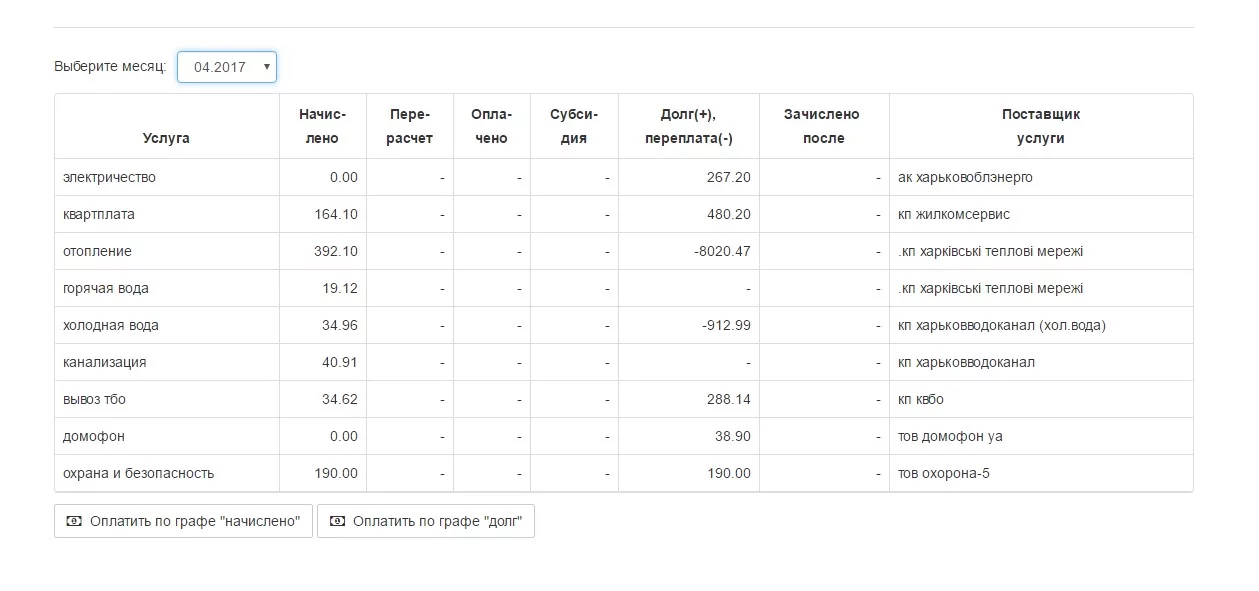This screenshot has height=591, width=1259.
Task: Open the month selector dropdown 04.2017
Action: (x=227, y=67)
